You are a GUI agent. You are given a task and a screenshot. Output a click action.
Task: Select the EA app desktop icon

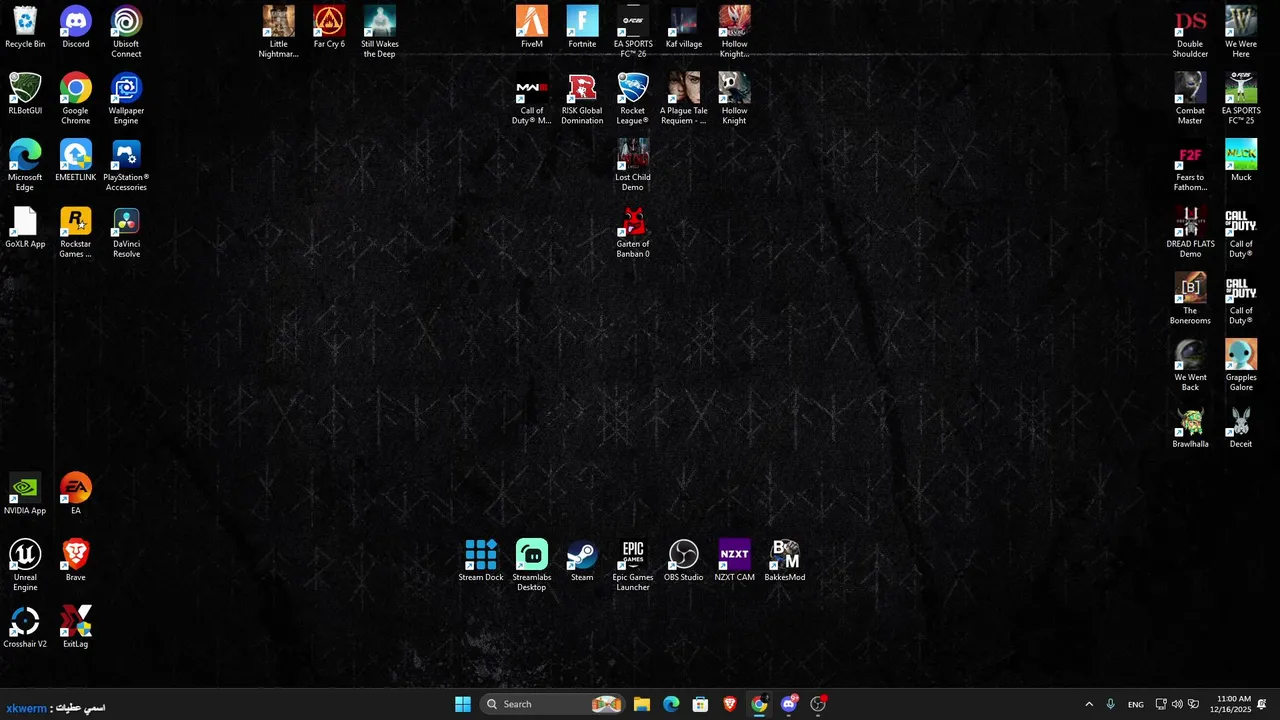pyautogui.click(x=76, y=495)
